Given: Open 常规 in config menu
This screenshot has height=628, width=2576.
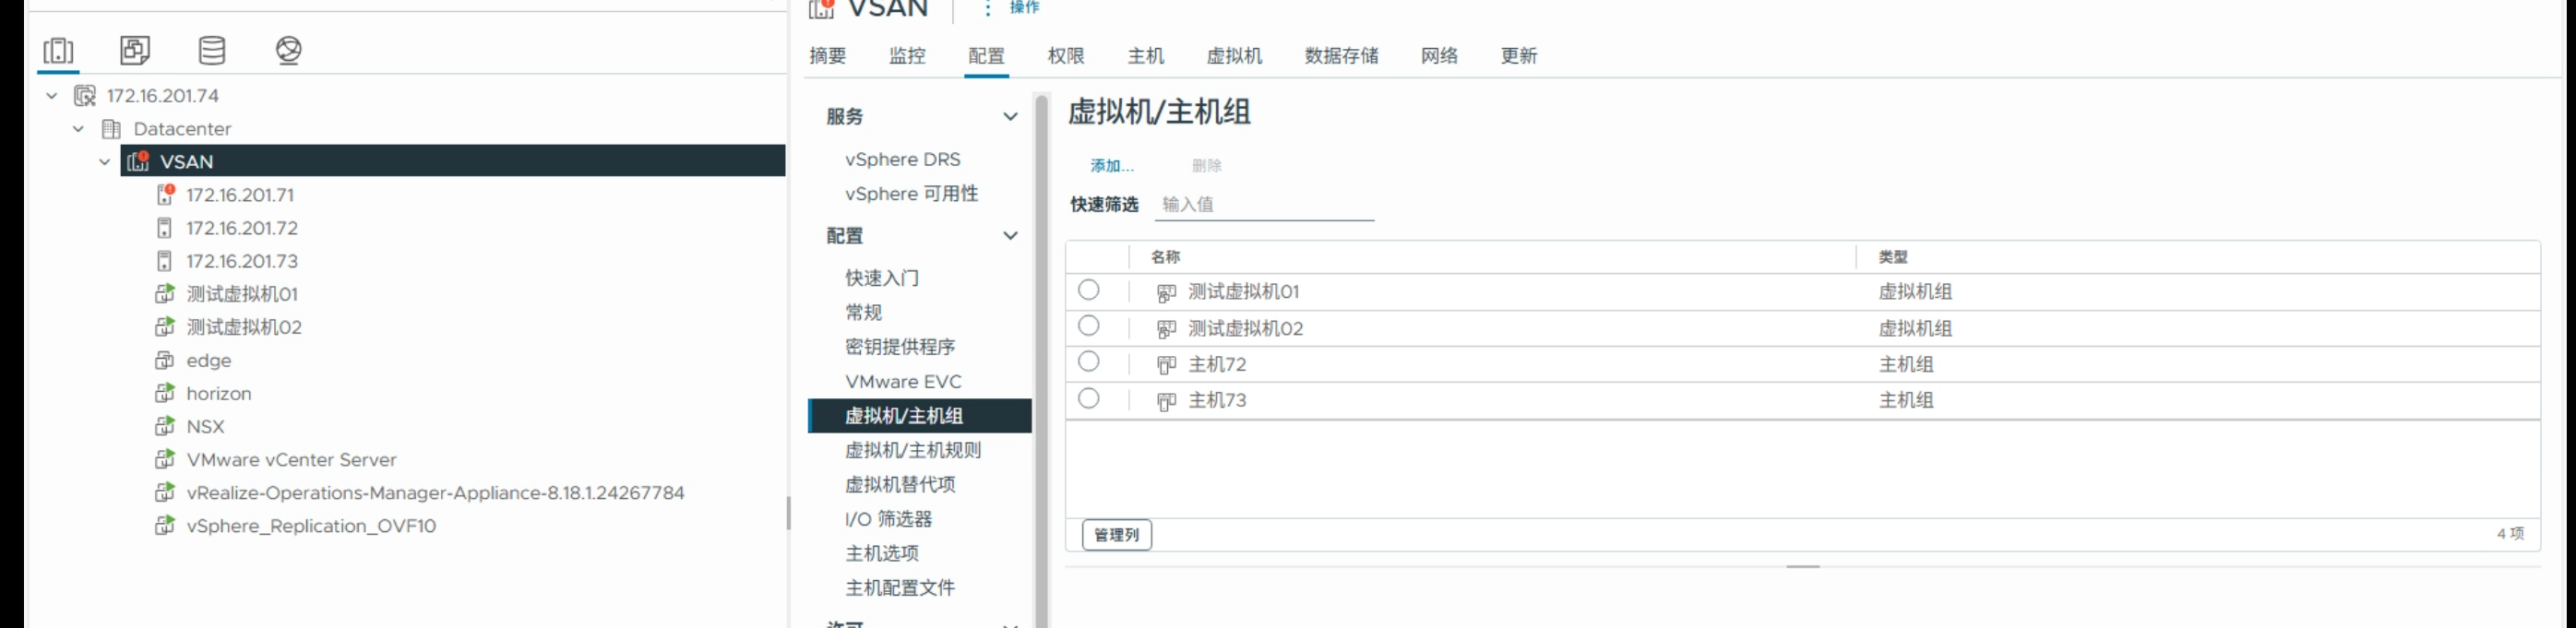Looking at the screenshot, I should pos(863,313).
